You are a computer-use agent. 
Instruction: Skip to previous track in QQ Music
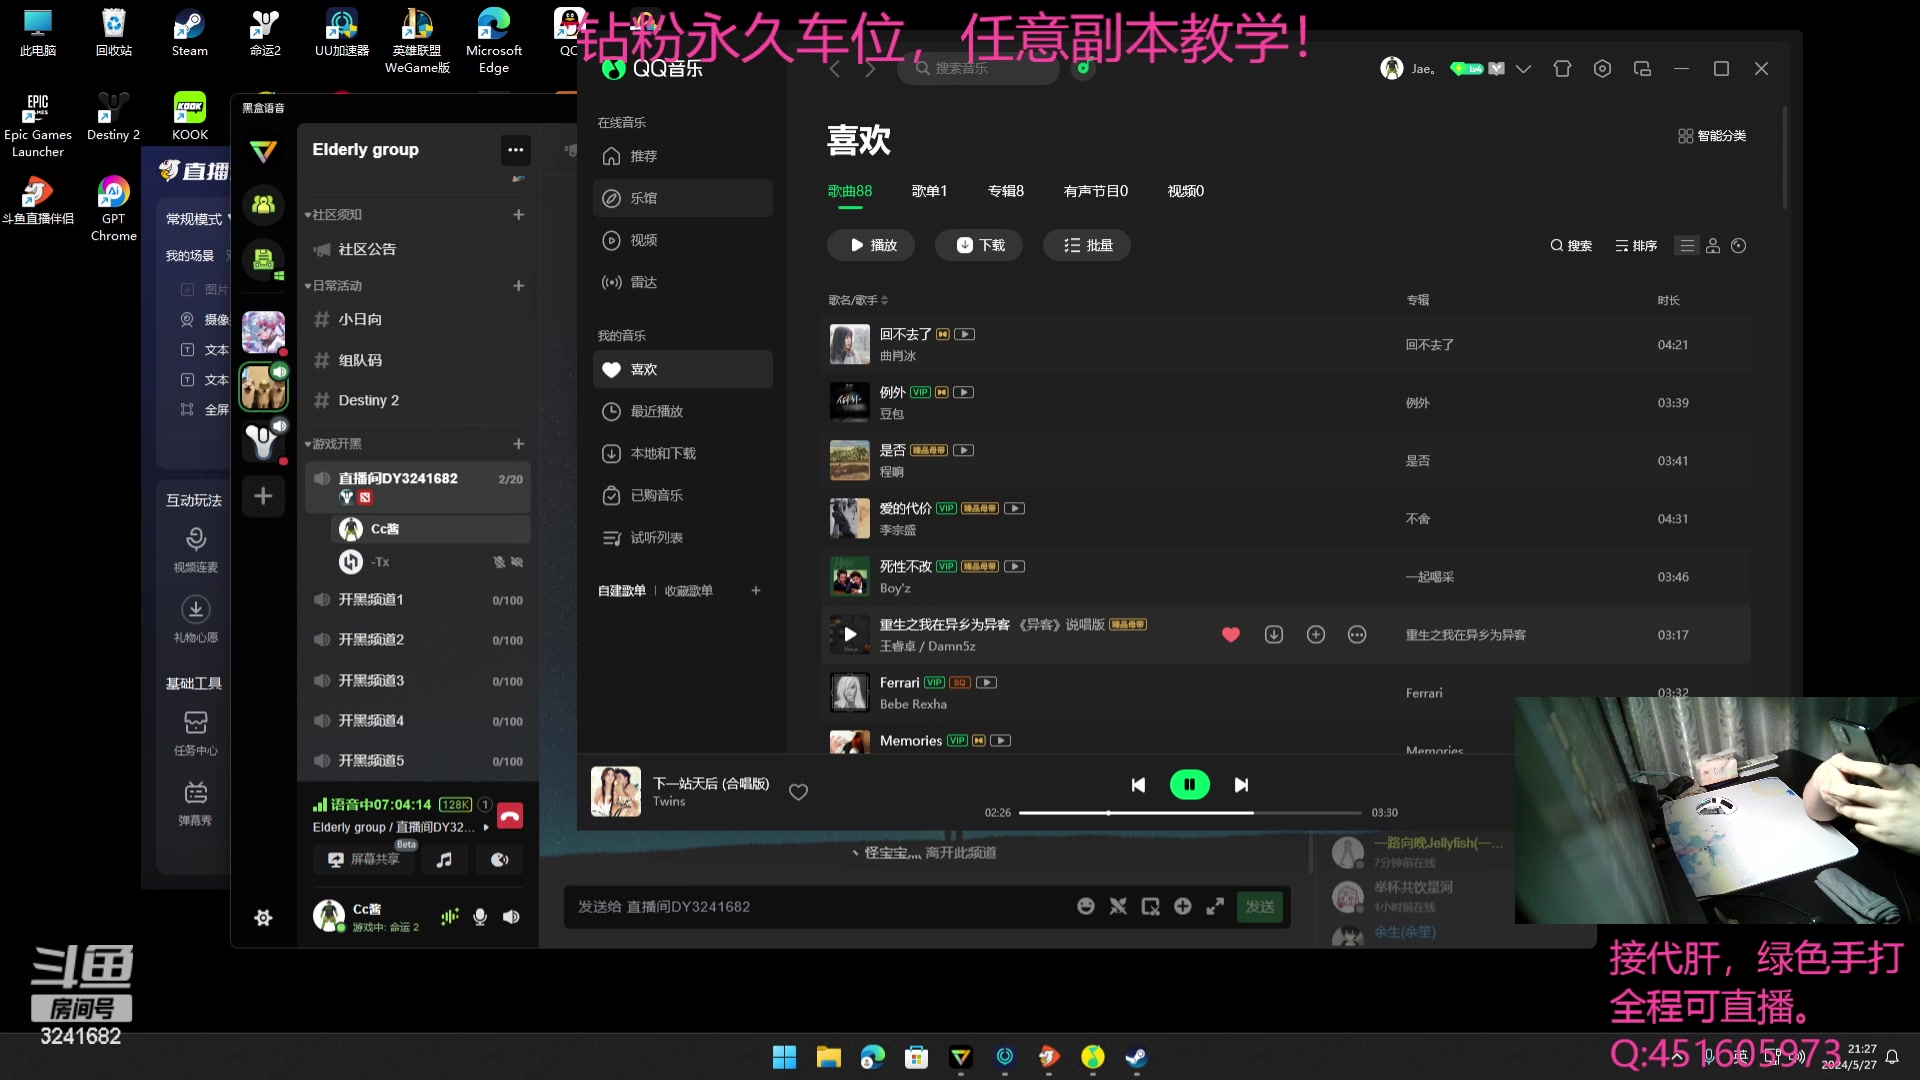coord(1138,785)
